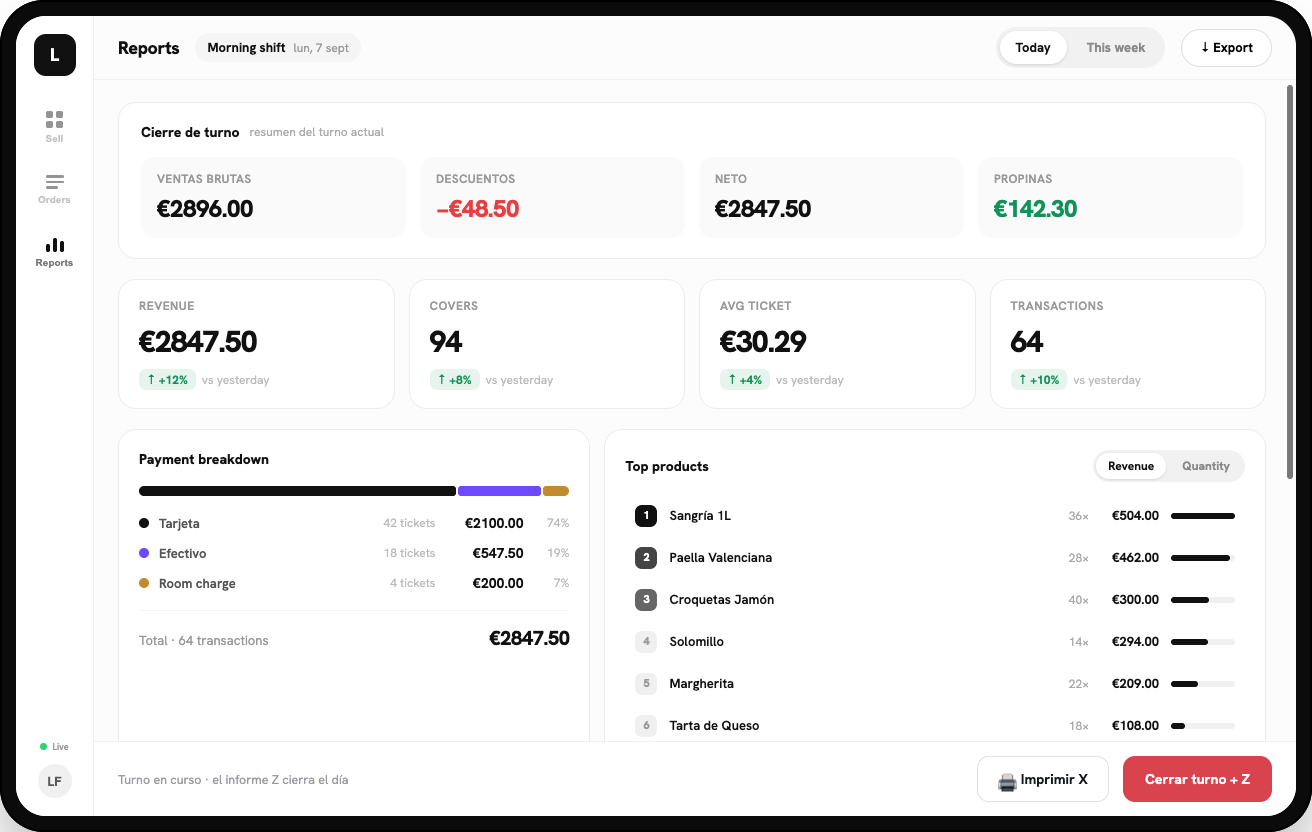Click rank badge 2 beside Paella Valenciana

click(x=646, y=558)
